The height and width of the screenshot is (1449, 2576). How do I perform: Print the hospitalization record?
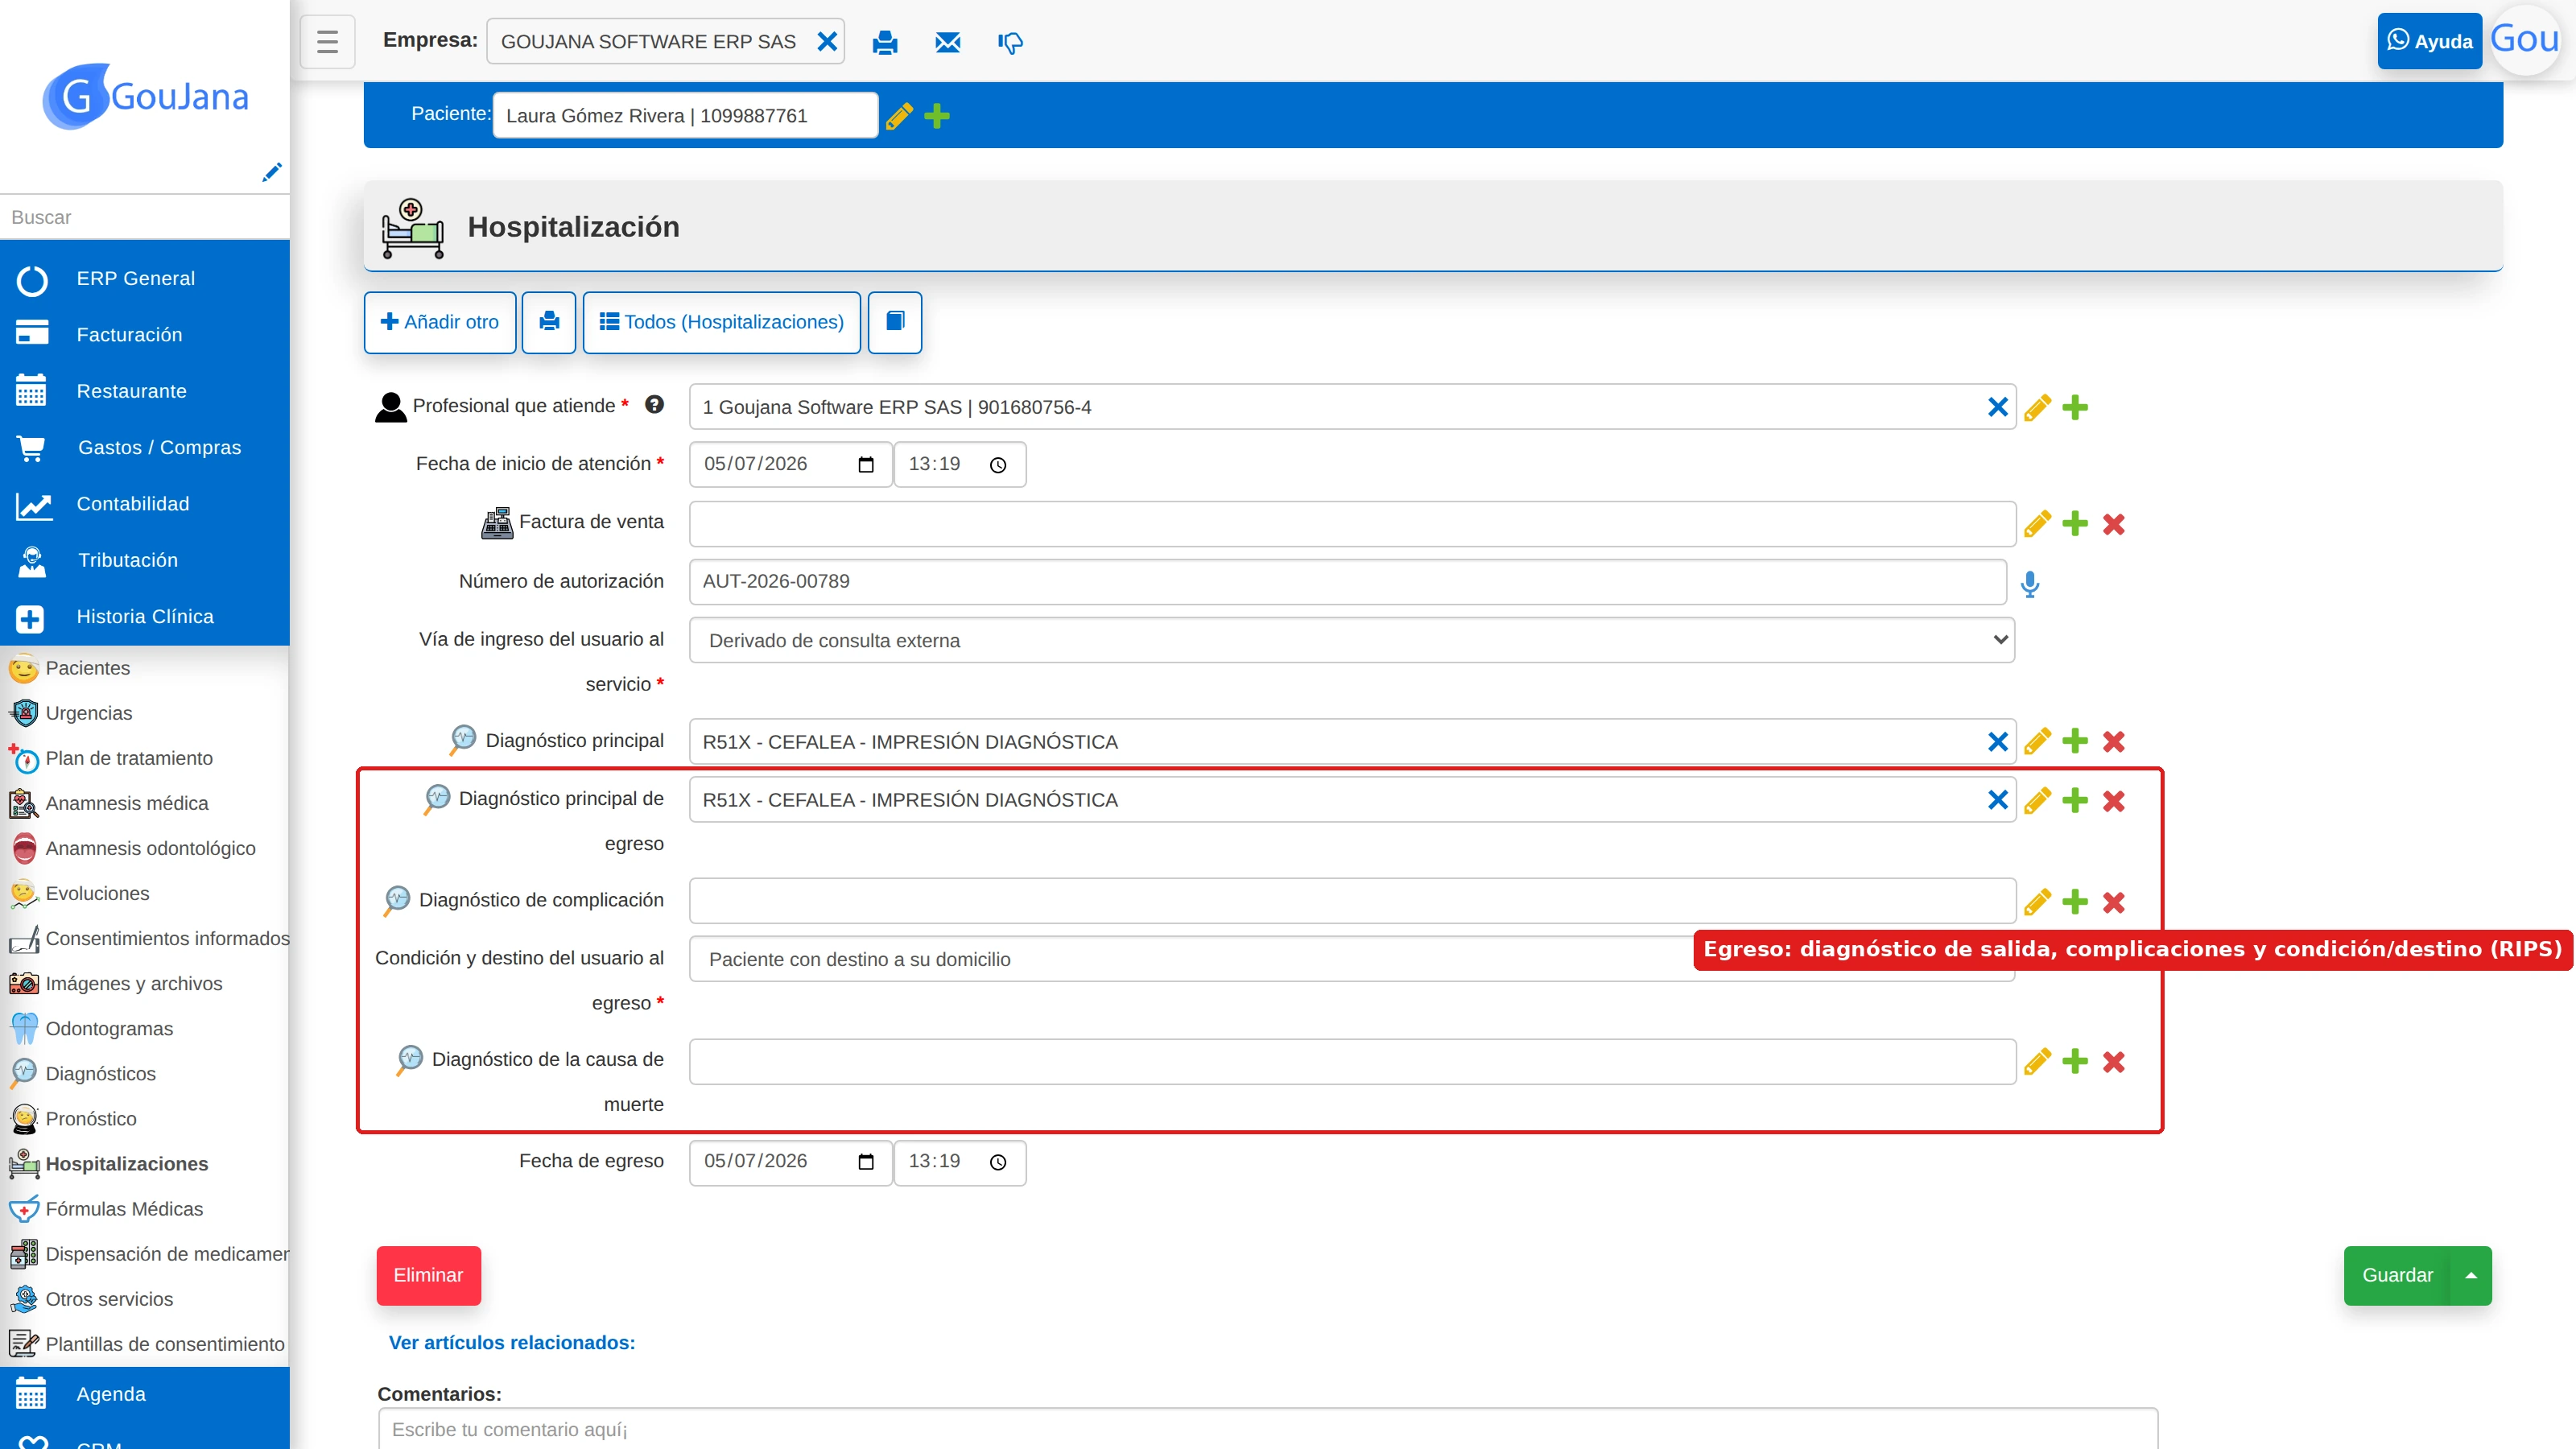[x=549, y=322]
